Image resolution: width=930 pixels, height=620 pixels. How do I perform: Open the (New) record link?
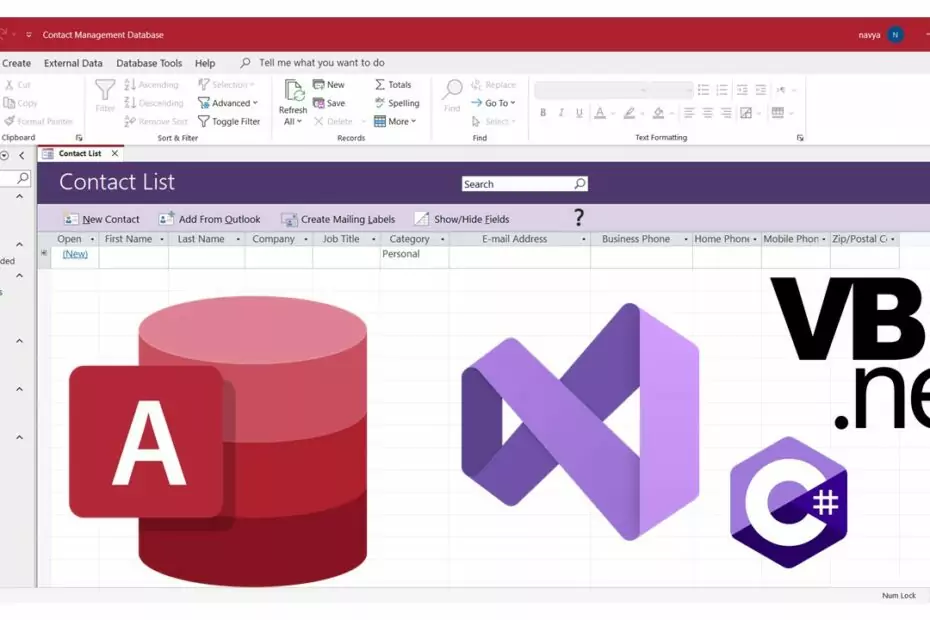[75, 254]
